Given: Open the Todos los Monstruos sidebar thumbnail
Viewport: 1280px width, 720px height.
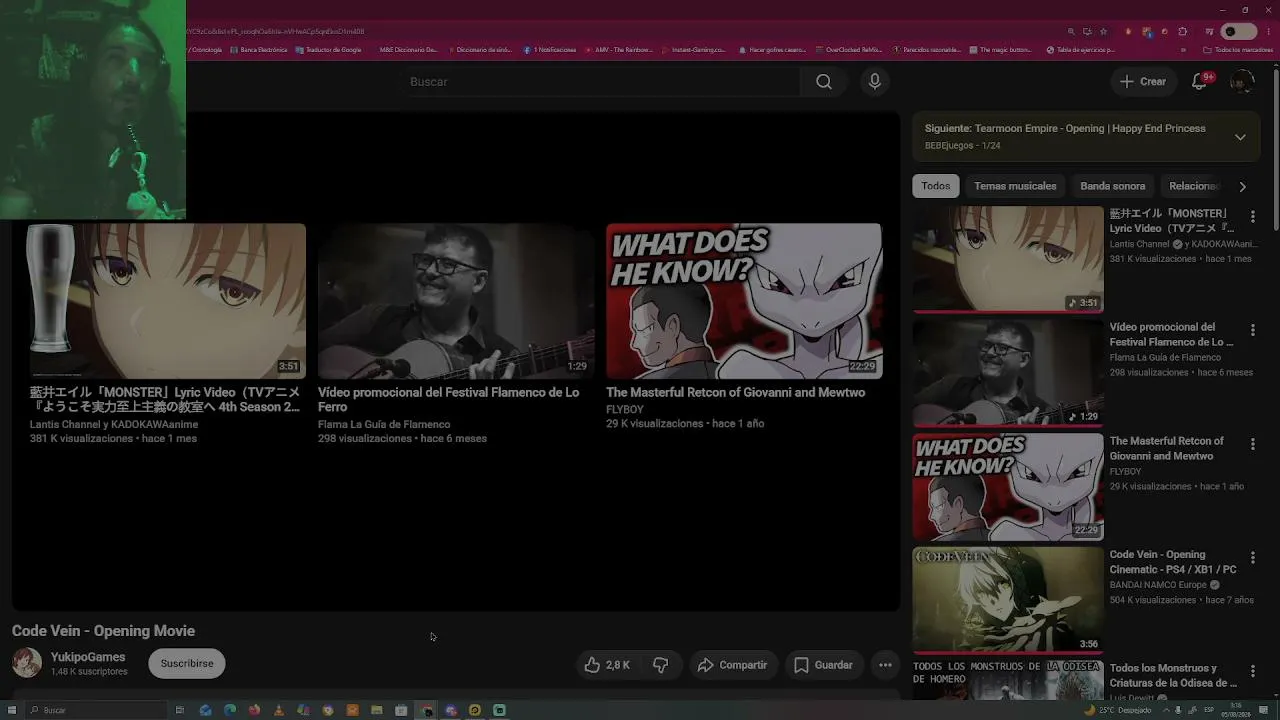Looking at the screenshot, I should [x=1008, y=680].
